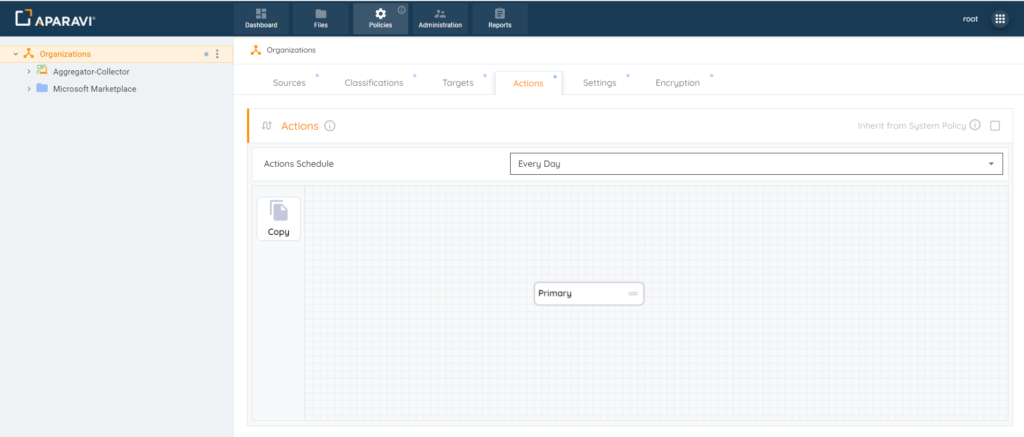Select the Copy action tile
The width and height of the screenshot is (1024, 437).
[x=279, y=219]
